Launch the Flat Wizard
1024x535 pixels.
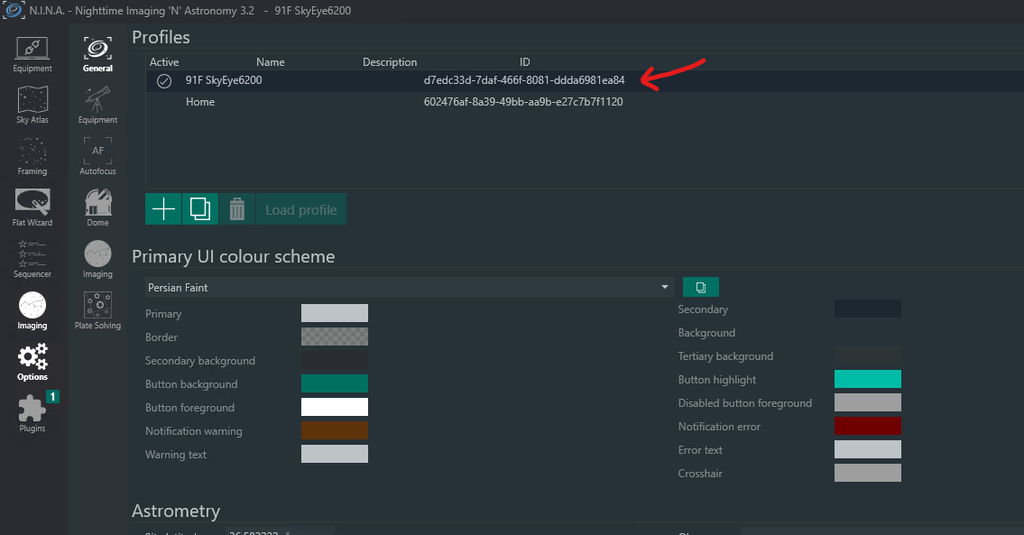tap(32, 208)
